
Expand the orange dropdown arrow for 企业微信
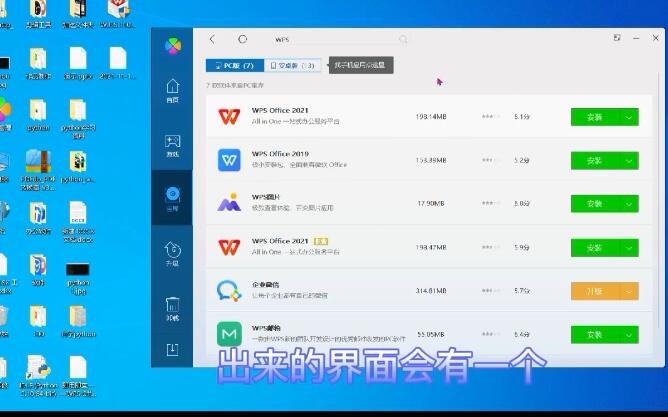coord(629,291)
